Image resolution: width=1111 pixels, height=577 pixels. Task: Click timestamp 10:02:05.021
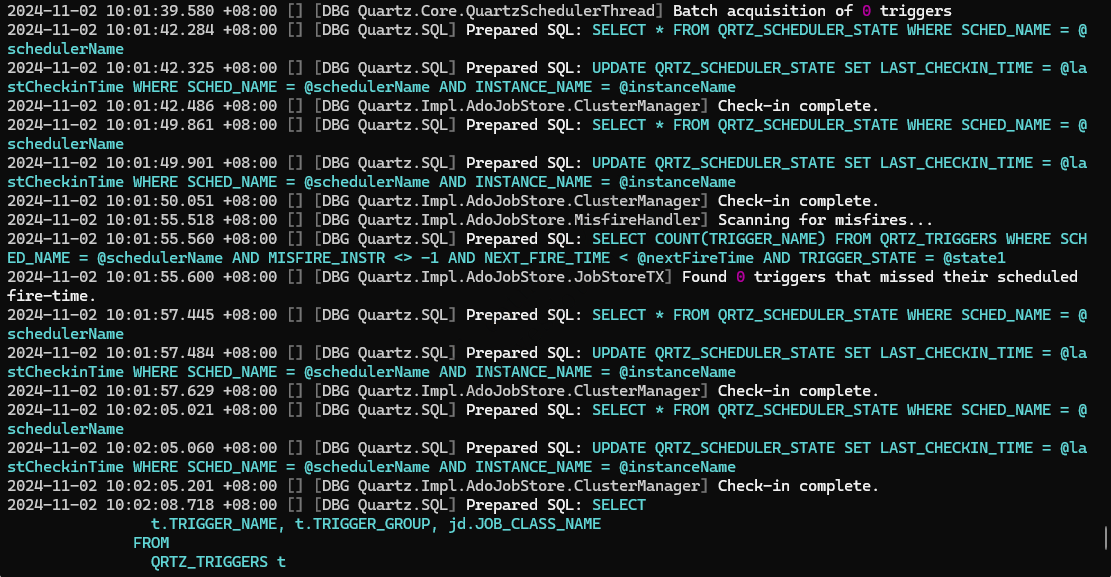tap(160, 410)
